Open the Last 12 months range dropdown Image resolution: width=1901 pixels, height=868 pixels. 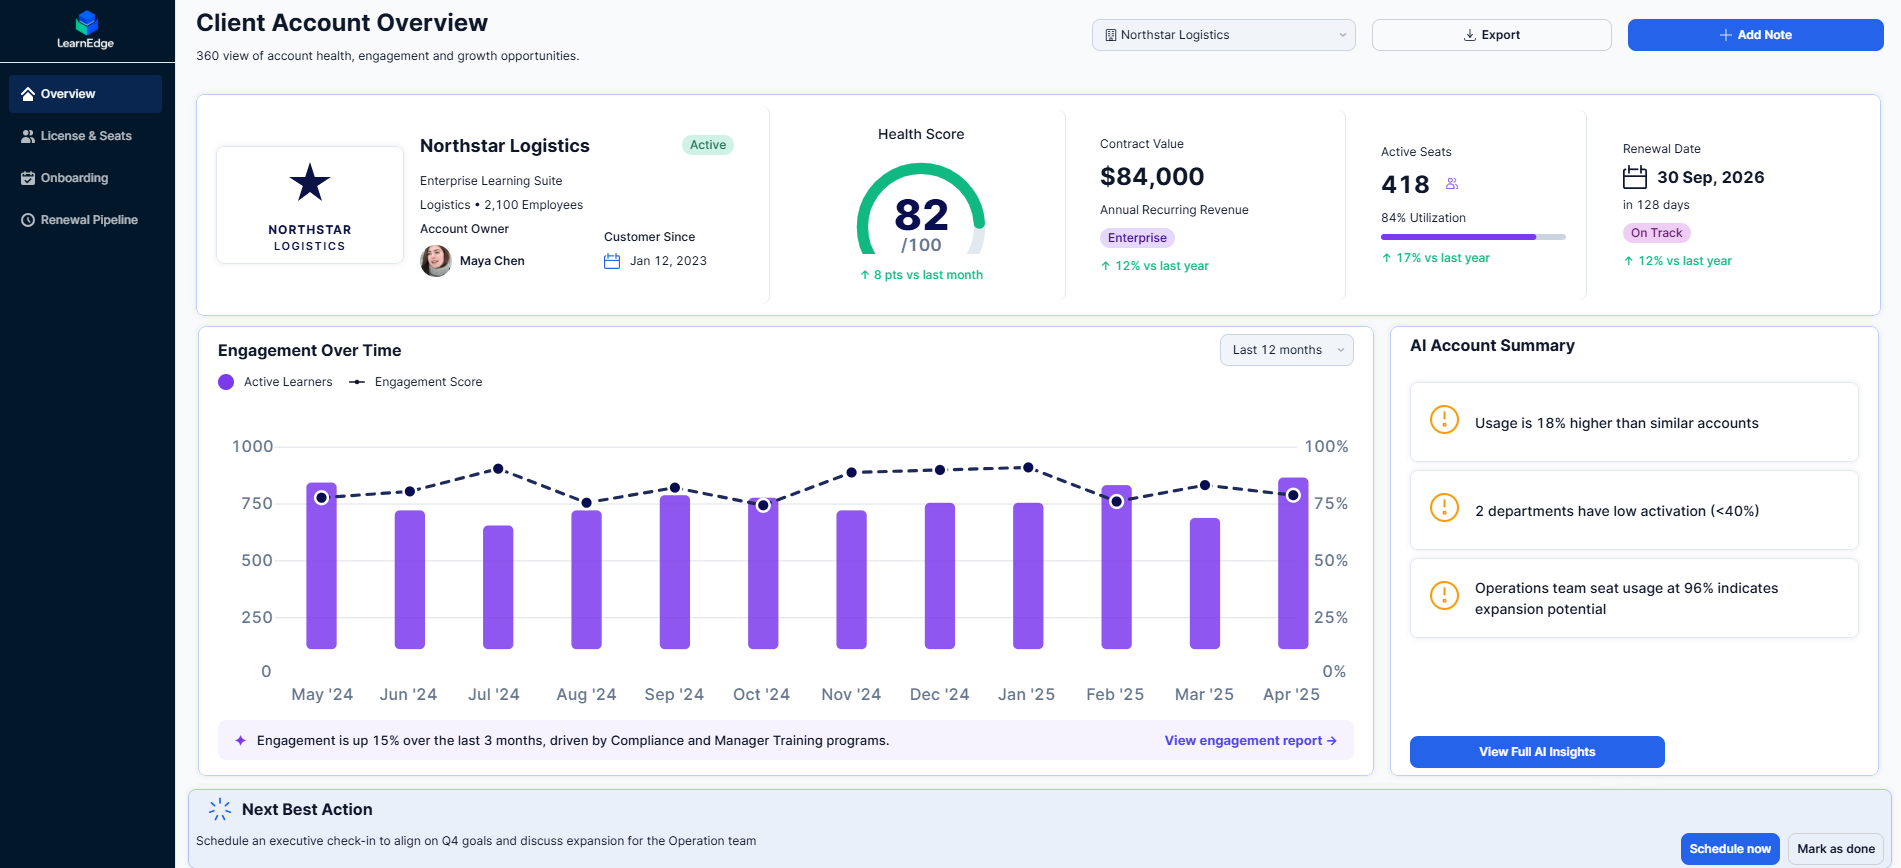pos(1286,350)
